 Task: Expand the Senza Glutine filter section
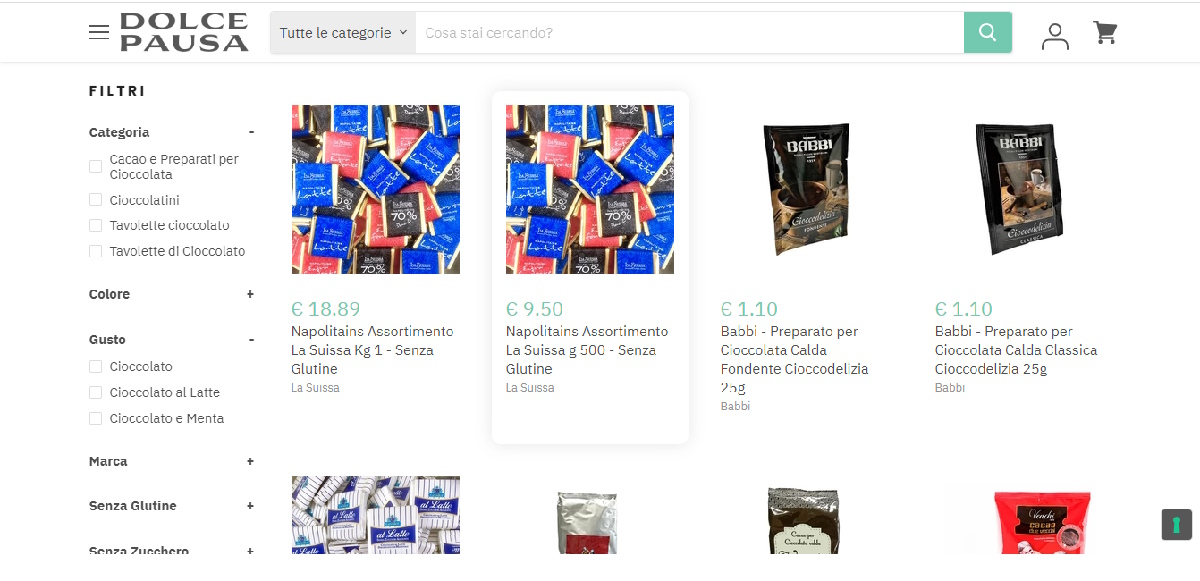(251, 505)
